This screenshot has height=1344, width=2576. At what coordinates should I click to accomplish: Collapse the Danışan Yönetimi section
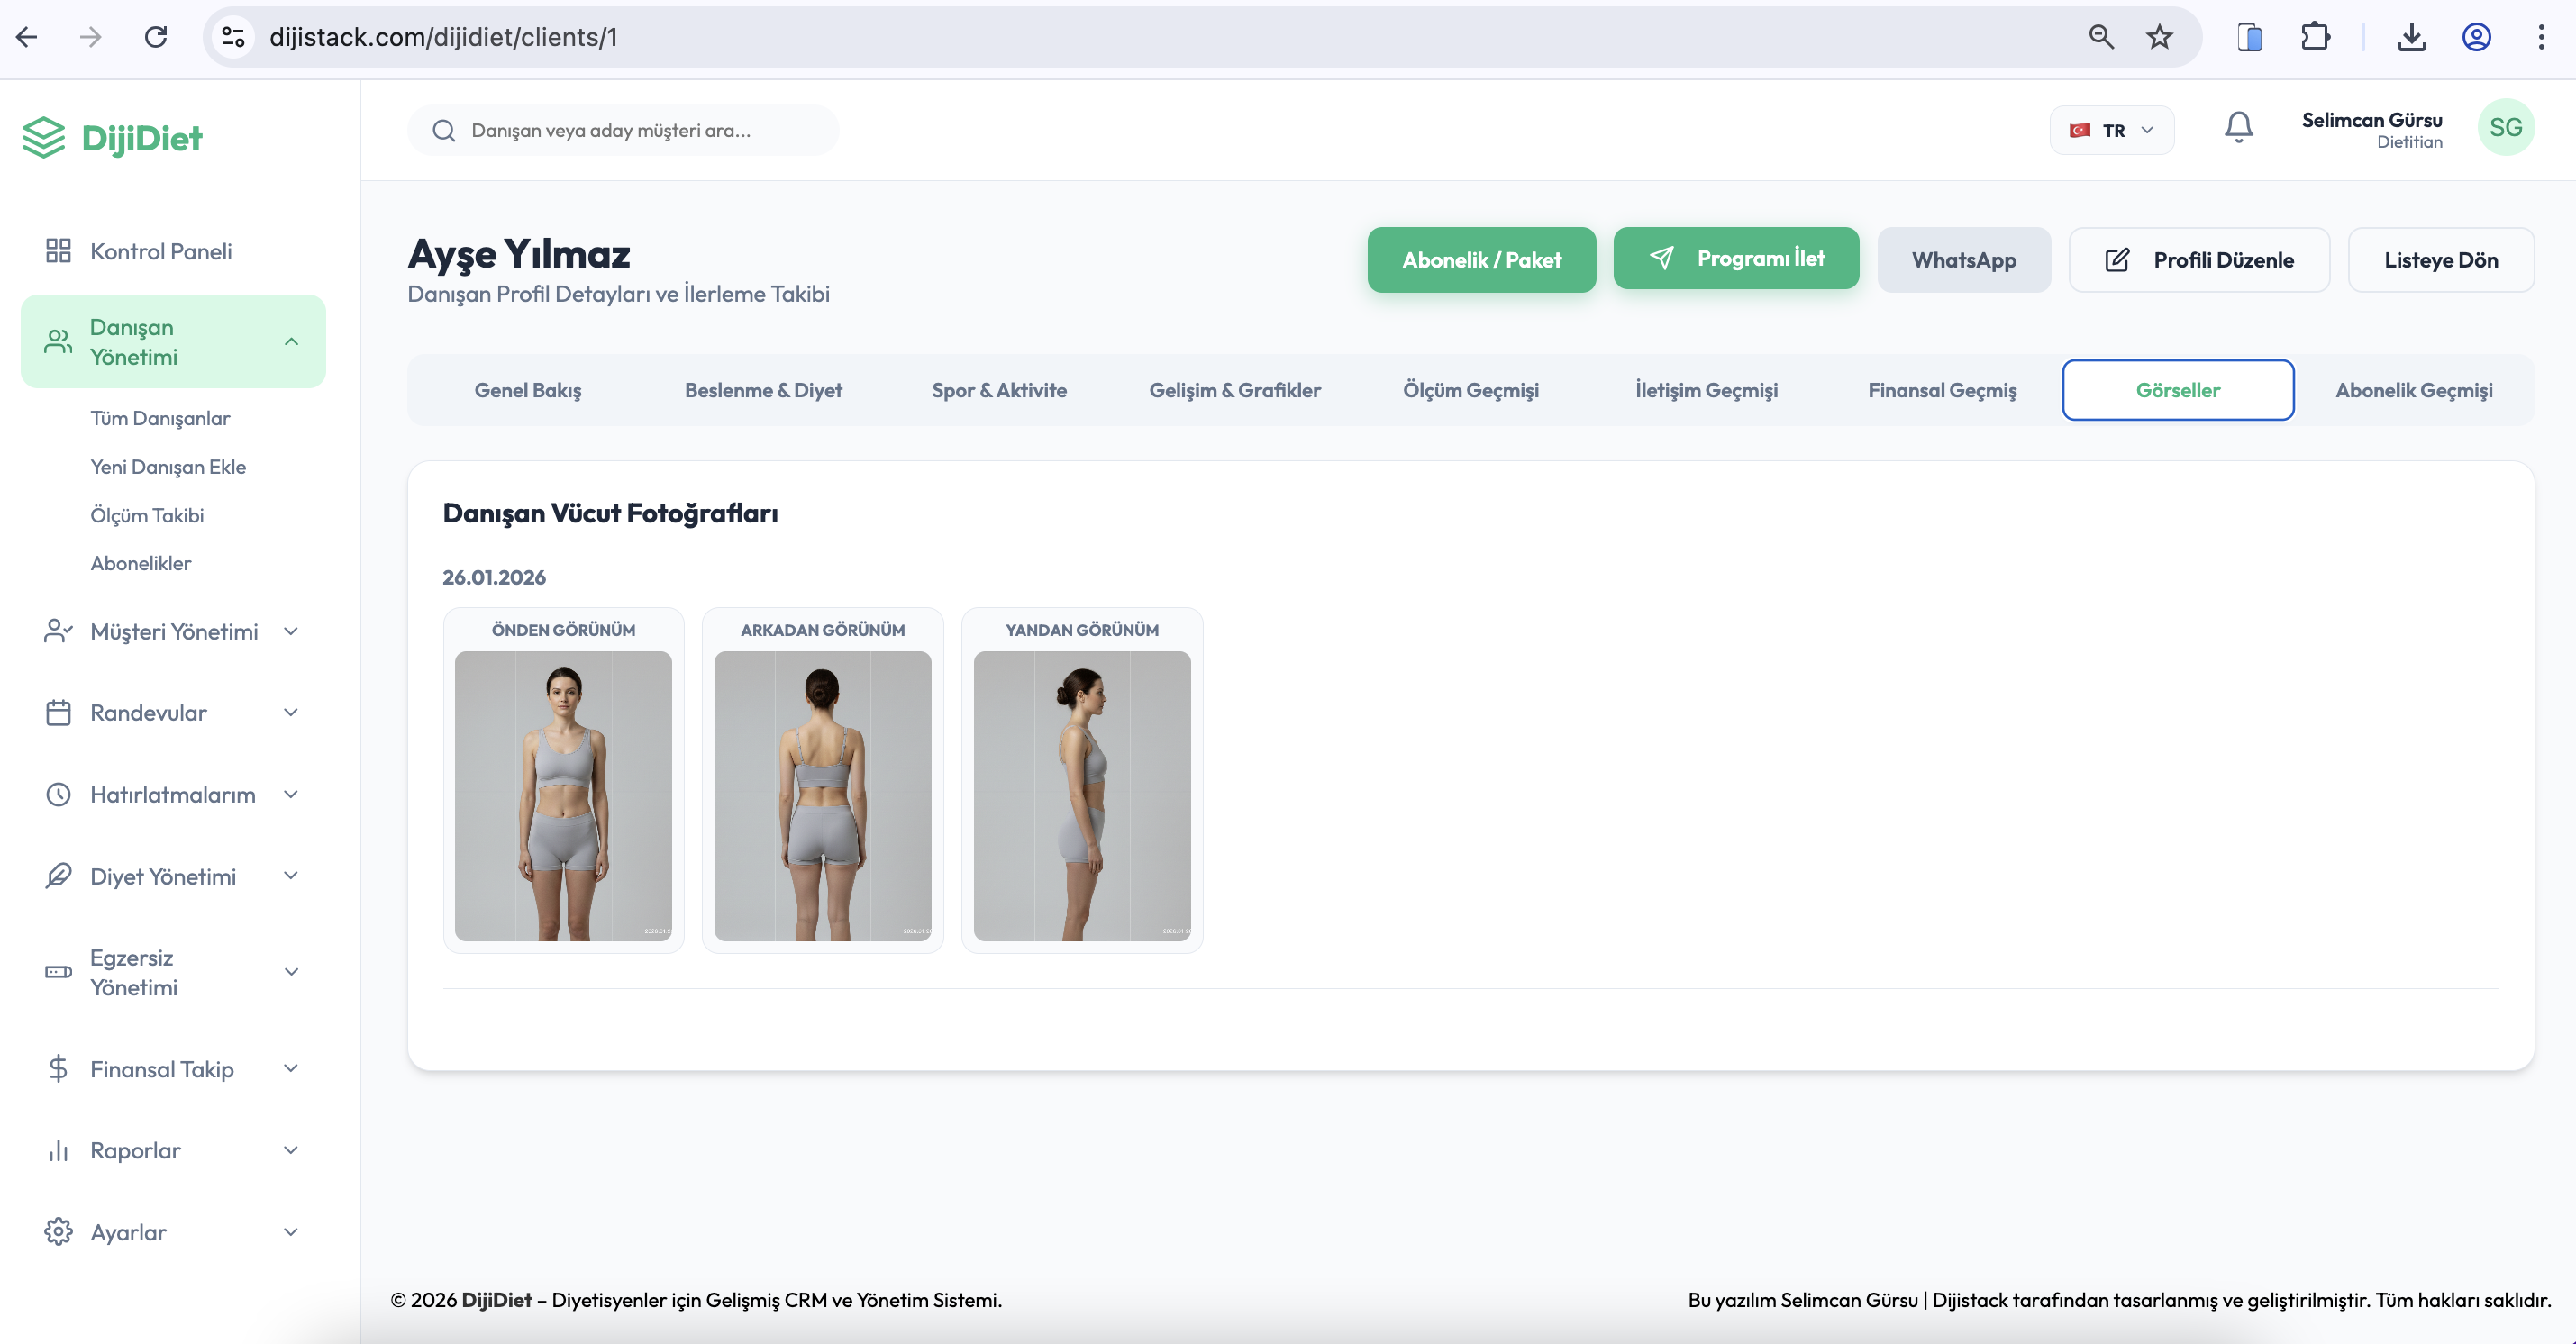[291, 341]
